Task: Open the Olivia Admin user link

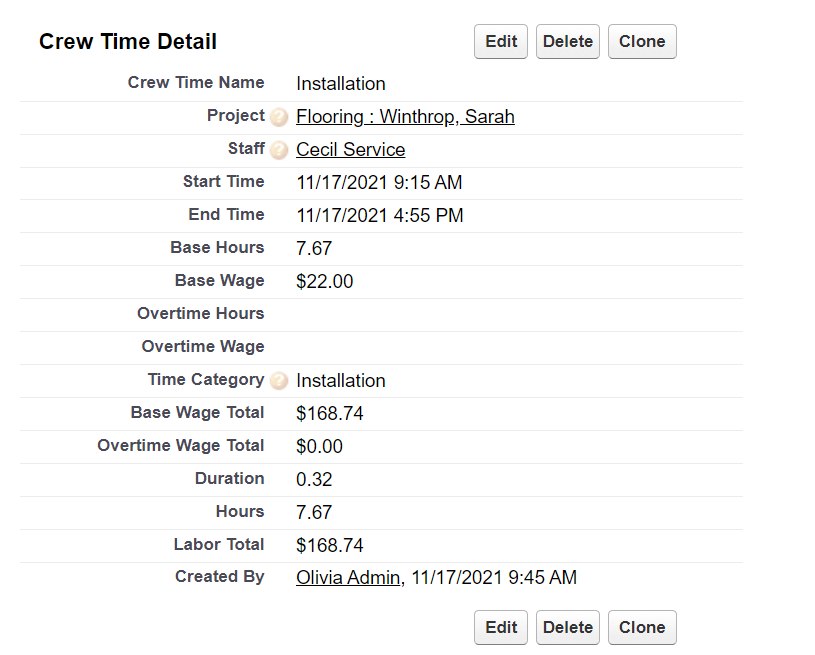Action: pos(348,578)
